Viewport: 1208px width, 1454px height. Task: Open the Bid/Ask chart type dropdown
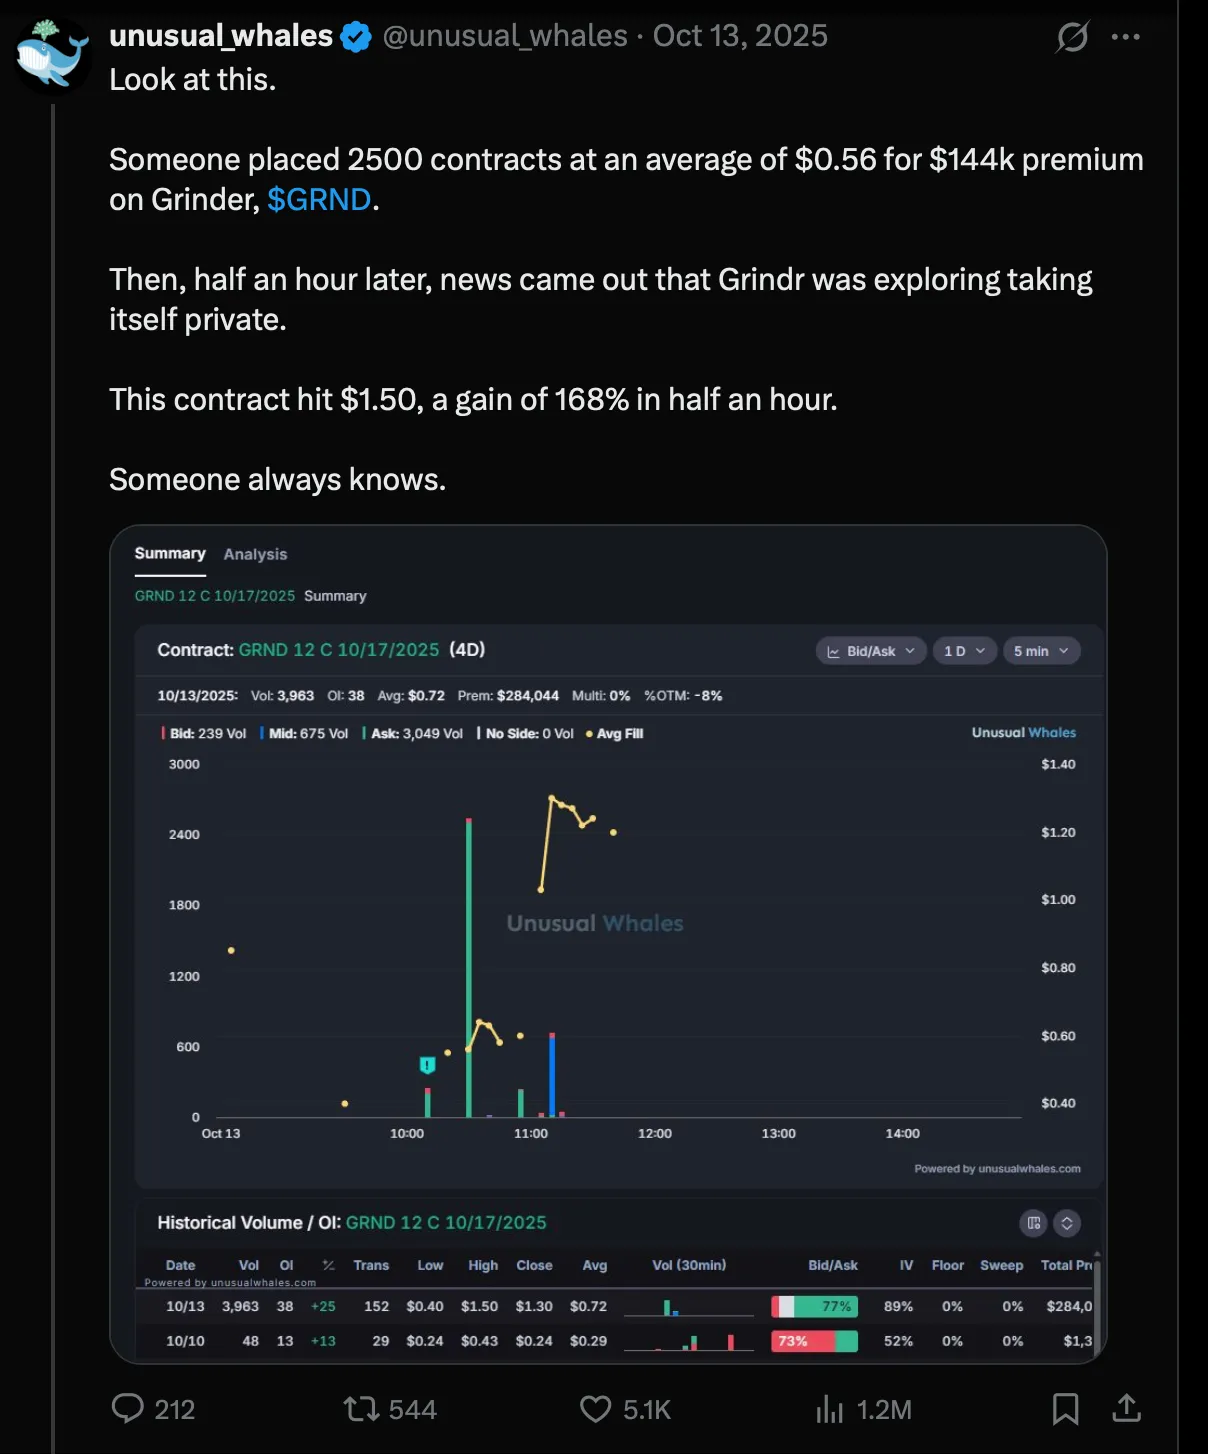(869, 650)
